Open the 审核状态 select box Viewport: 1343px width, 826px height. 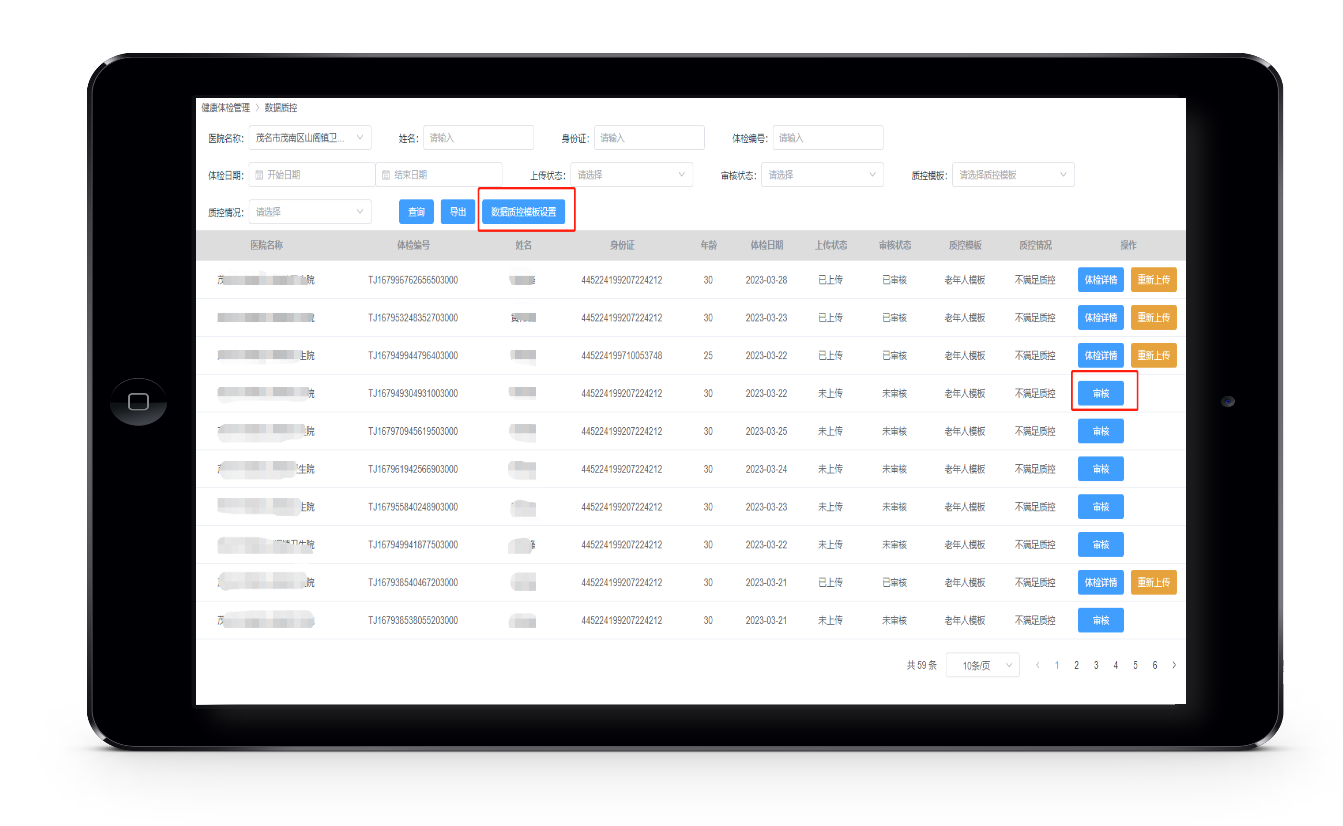click(x=821, y=175)
